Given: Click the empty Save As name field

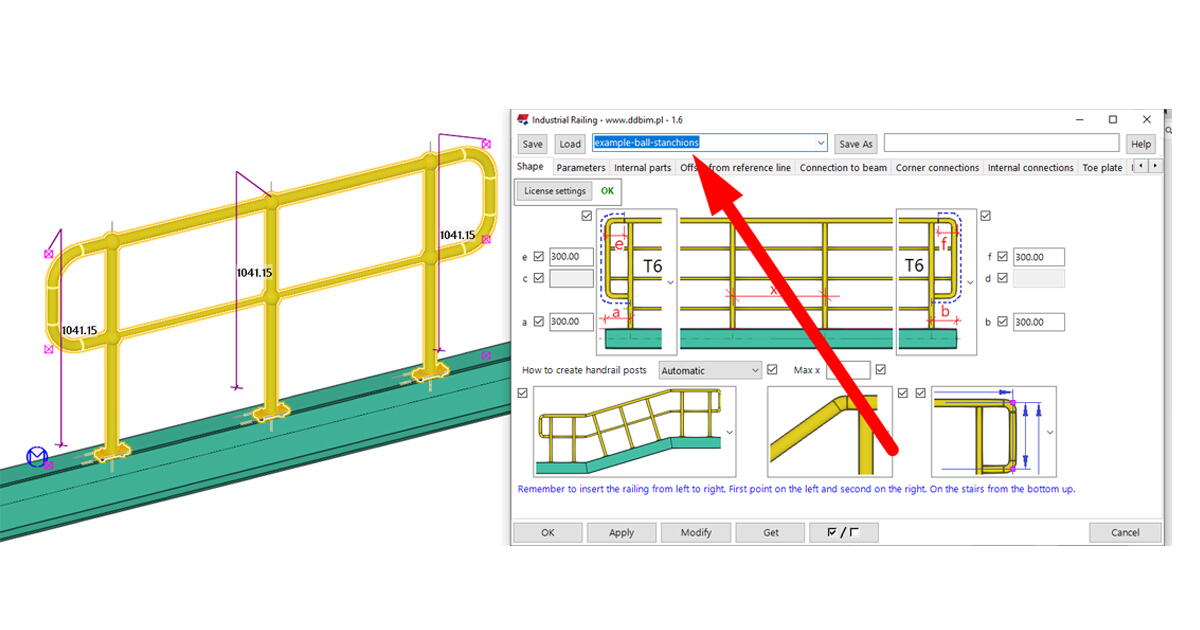Looking at the screenshot, I should (x=1000, y=143).
